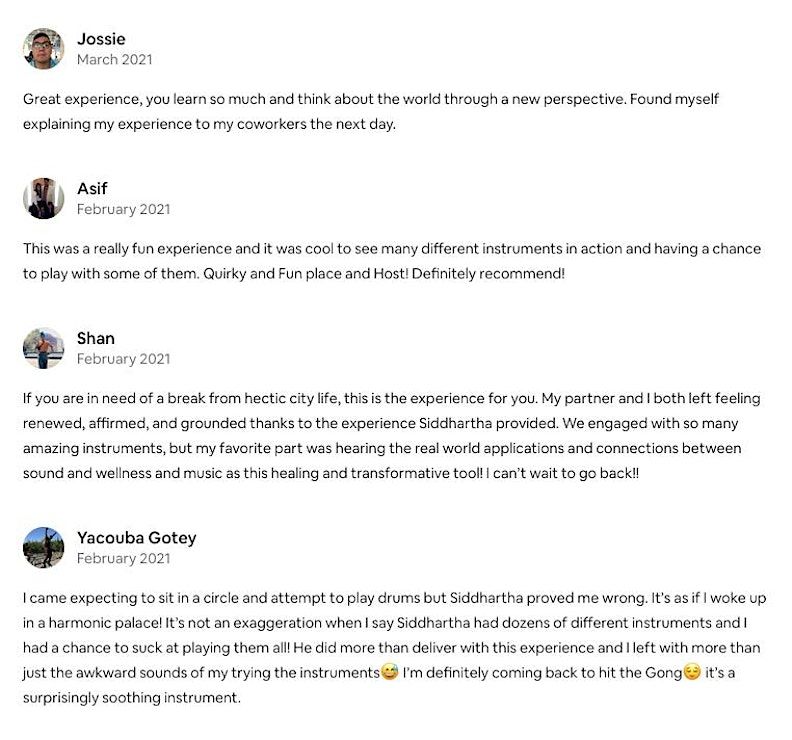Viewport: 792px width, 740px height.
Task: Click the date below Yacouba Gotey's name
Action: (x=123, y=558)
